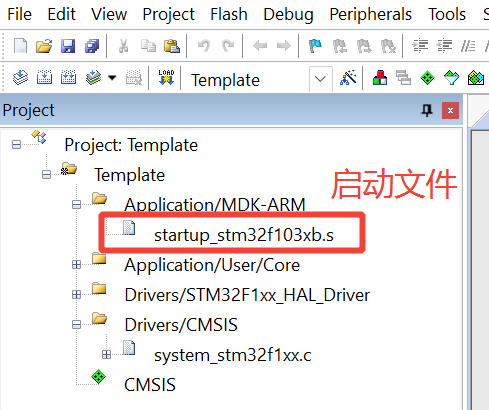Select the Application/User/Core folder label
The image size is (489, 410).
click(x=212, y=265)
